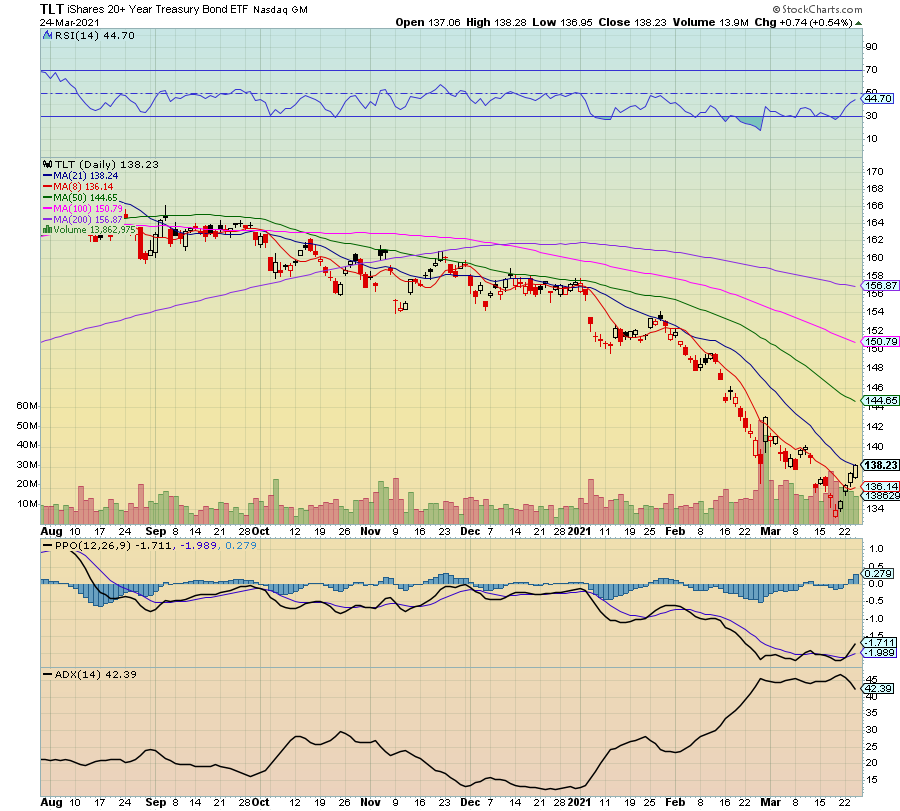Click the 24-Mar-2021 chart date
The image size is (900, 811).
tap(69, 23)
